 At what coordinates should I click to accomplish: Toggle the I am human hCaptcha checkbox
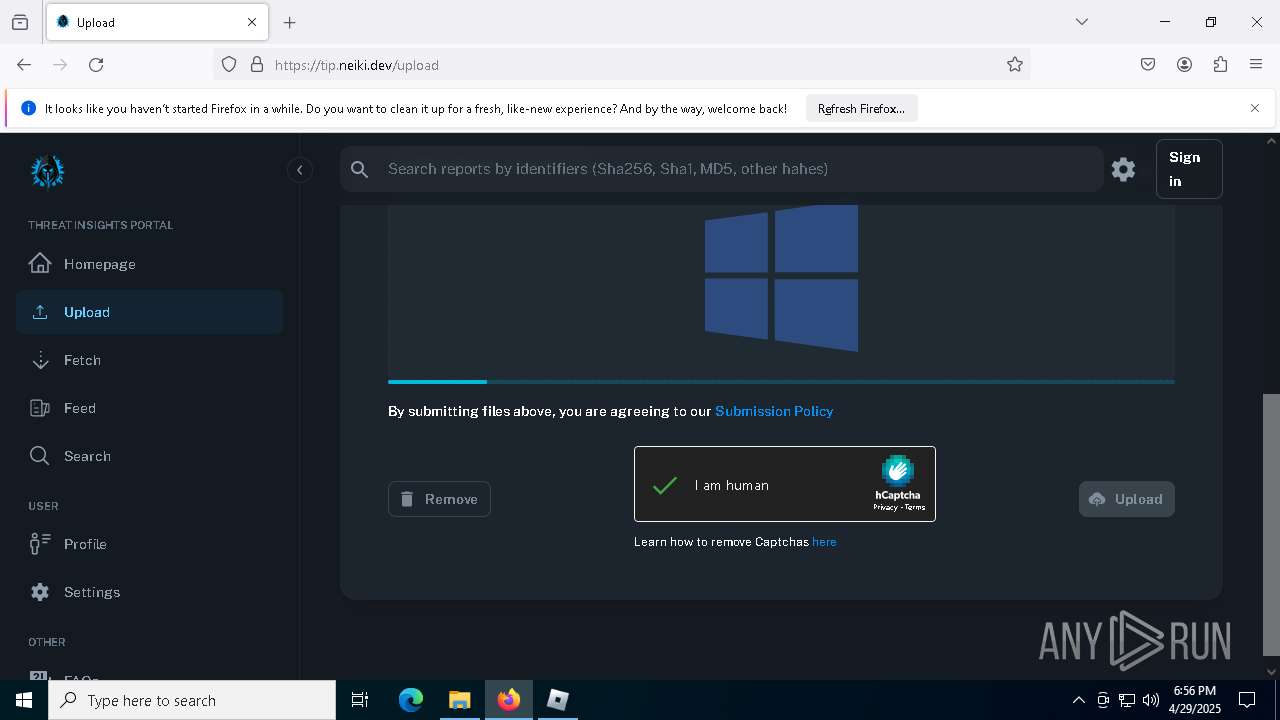click(x=665, y=485)
